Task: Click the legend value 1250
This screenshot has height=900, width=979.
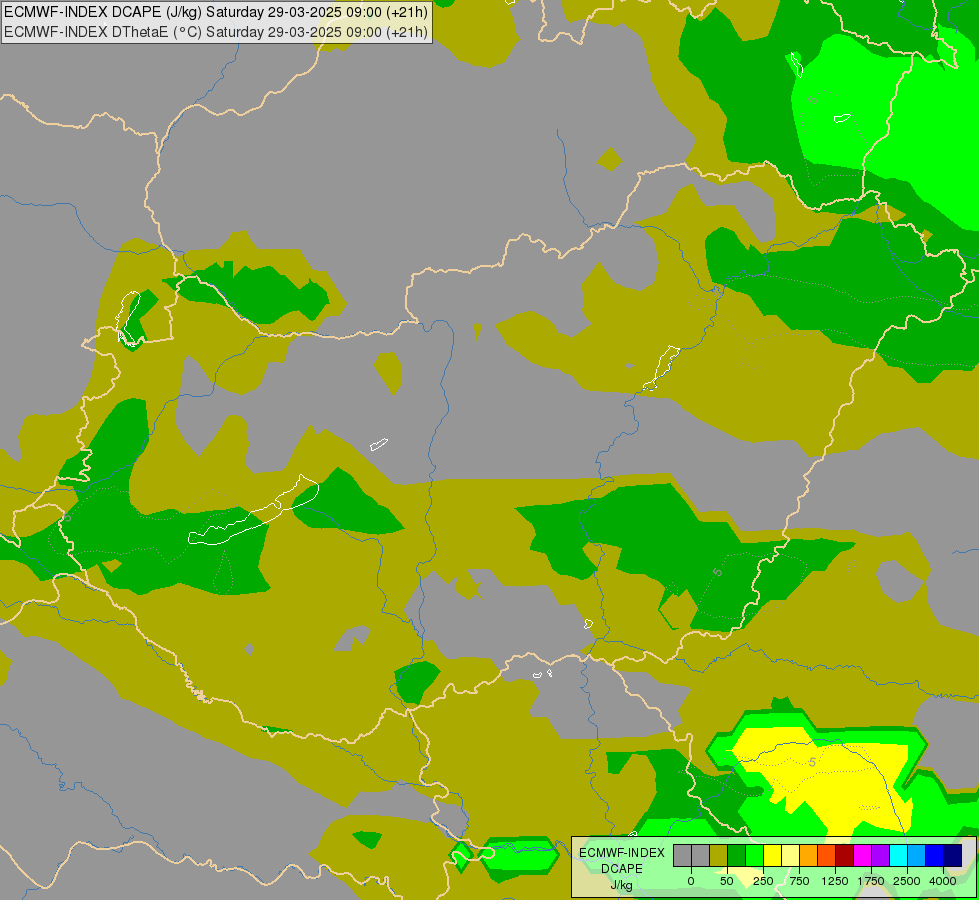Action: point(835,881)
